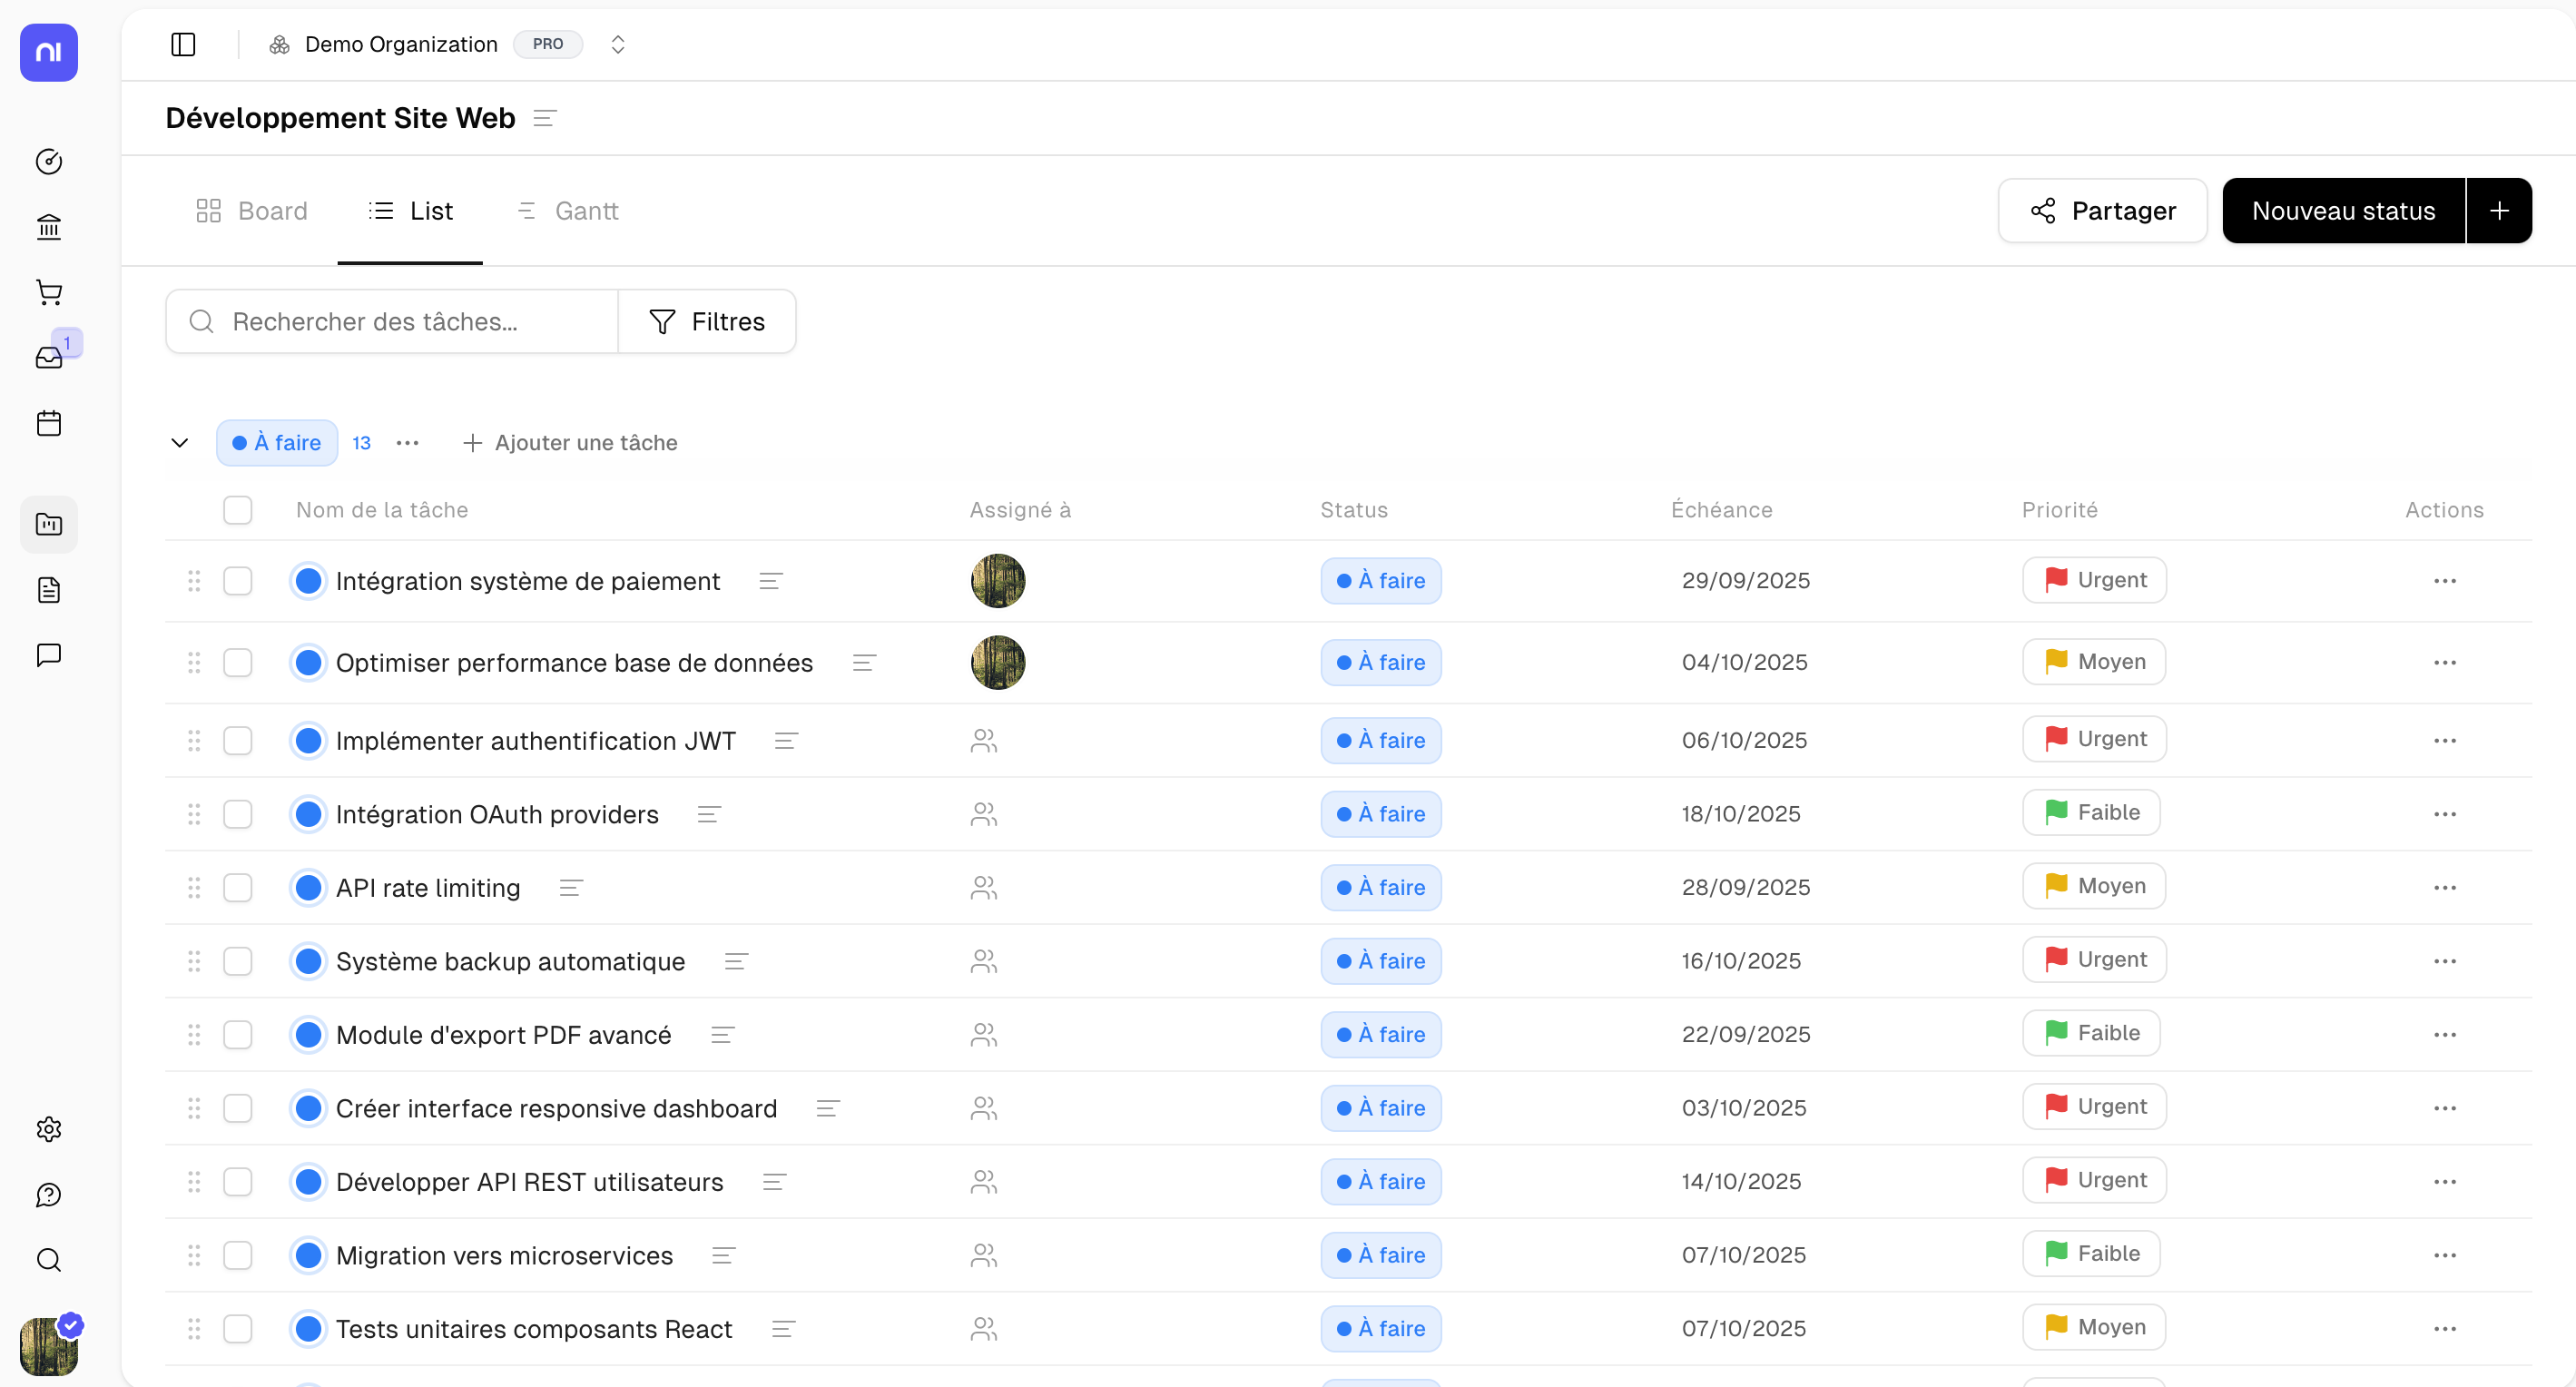This screenshot has width=2576, height=1387.
Task: Switch to the Gantt tab
Action: point(567,211)
